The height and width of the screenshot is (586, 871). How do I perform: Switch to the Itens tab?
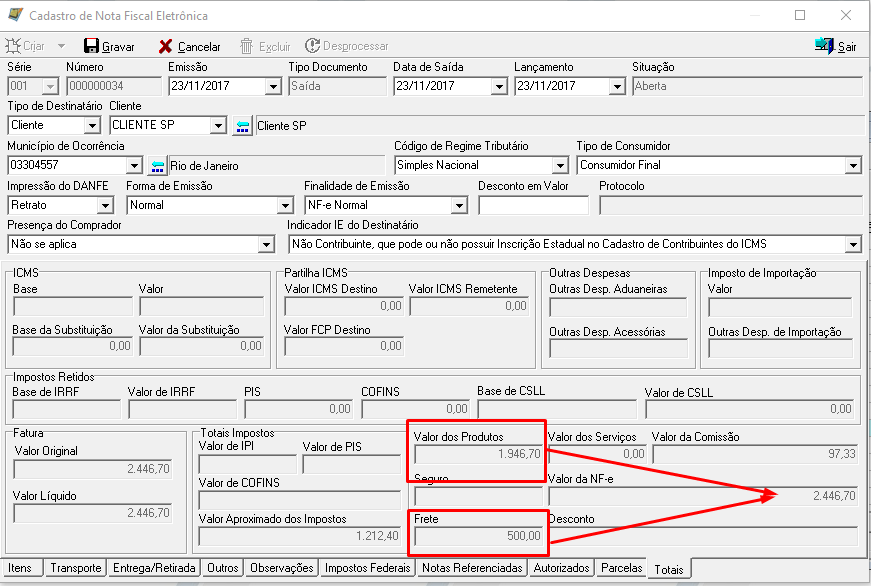pos(20,568)
